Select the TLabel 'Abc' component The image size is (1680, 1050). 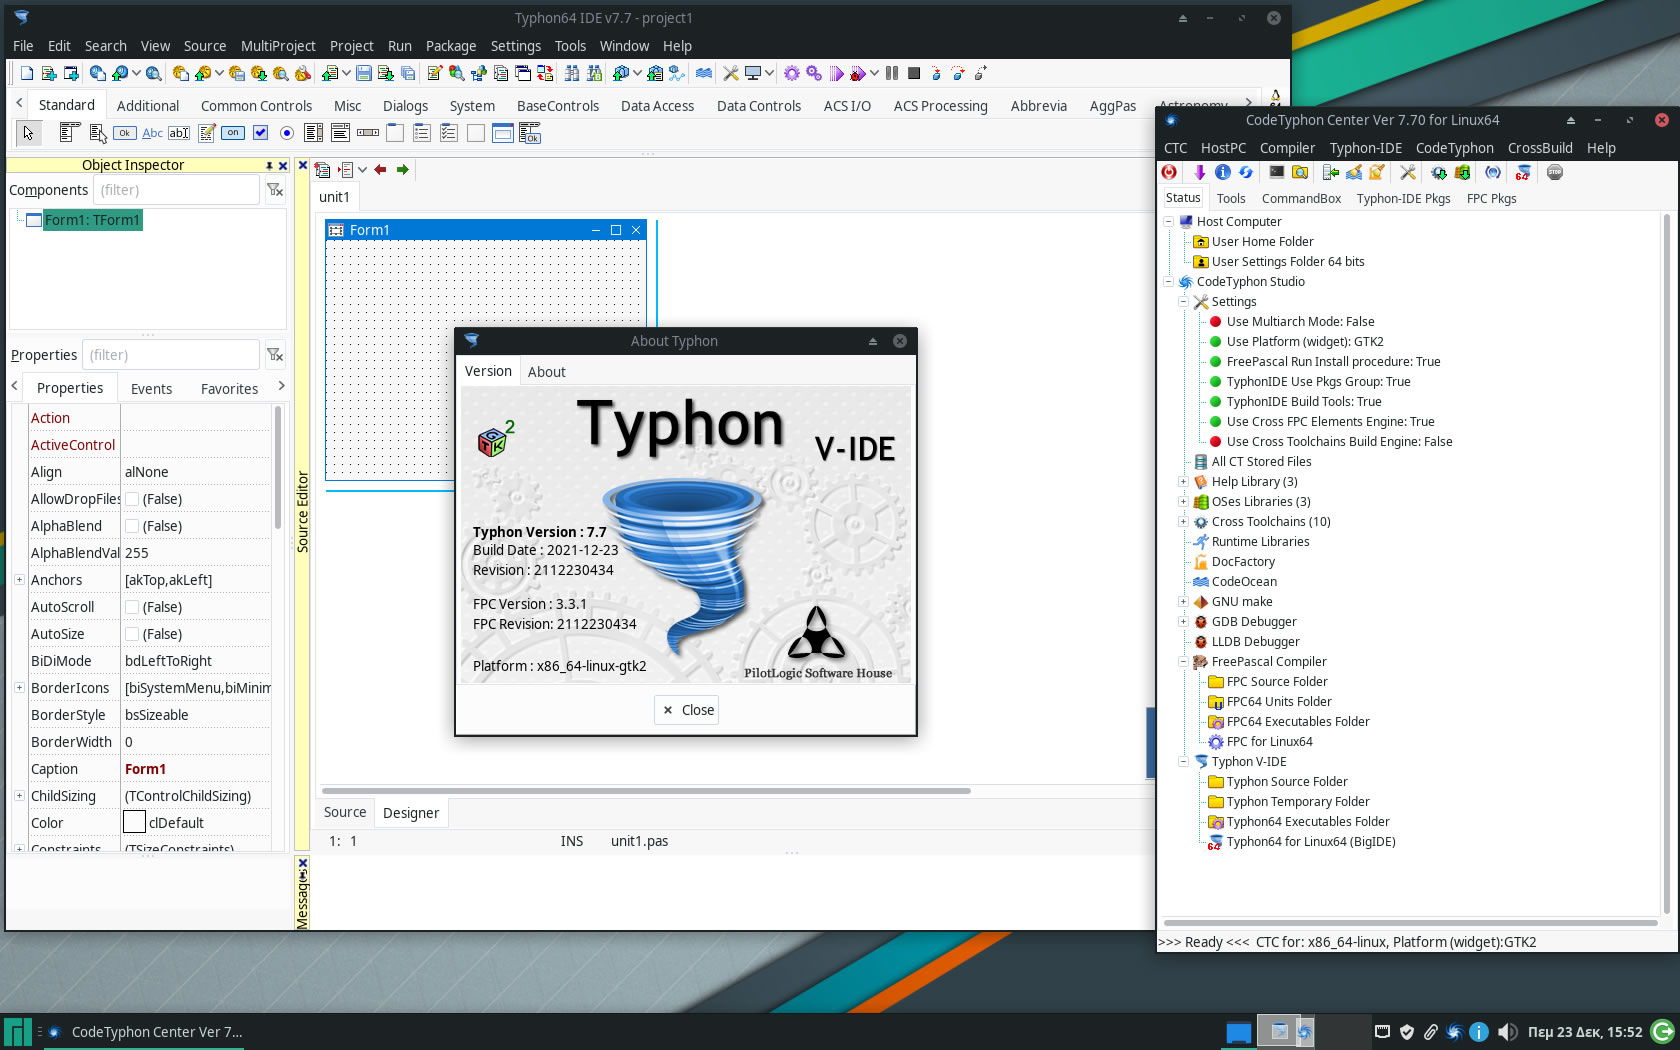[152, 133]
